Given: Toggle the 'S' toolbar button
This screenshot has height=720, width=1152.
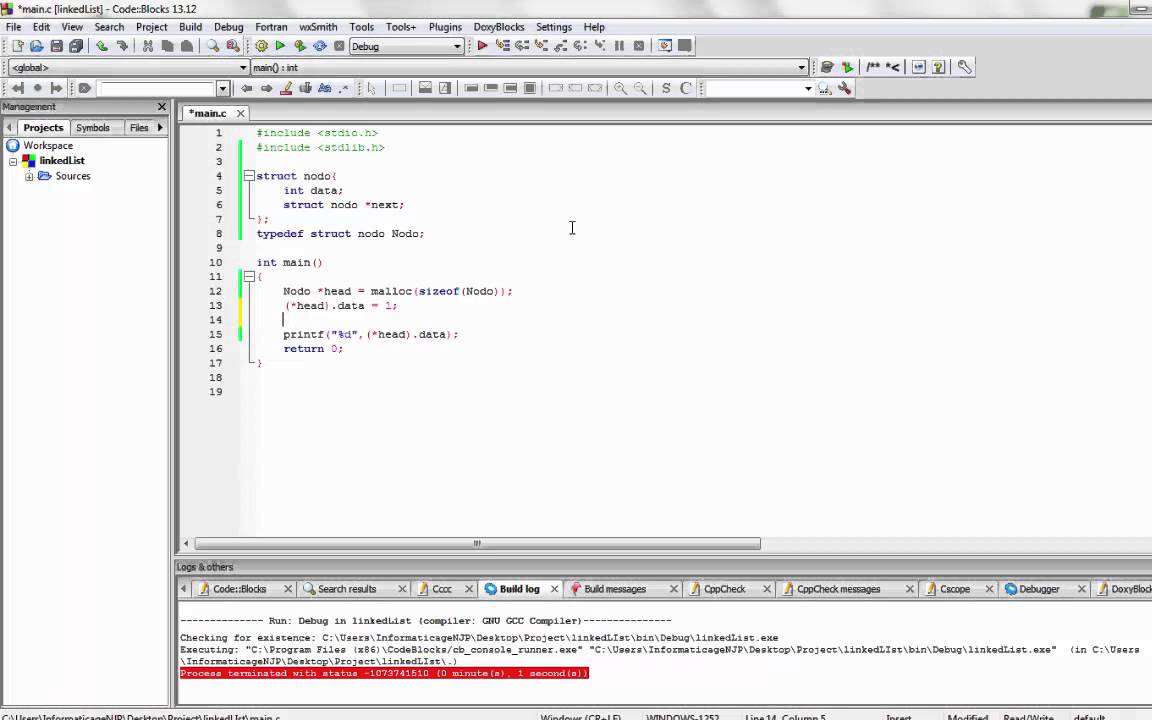Looking at the screenshot, I should pyautogui.click(x=666, y=88).
